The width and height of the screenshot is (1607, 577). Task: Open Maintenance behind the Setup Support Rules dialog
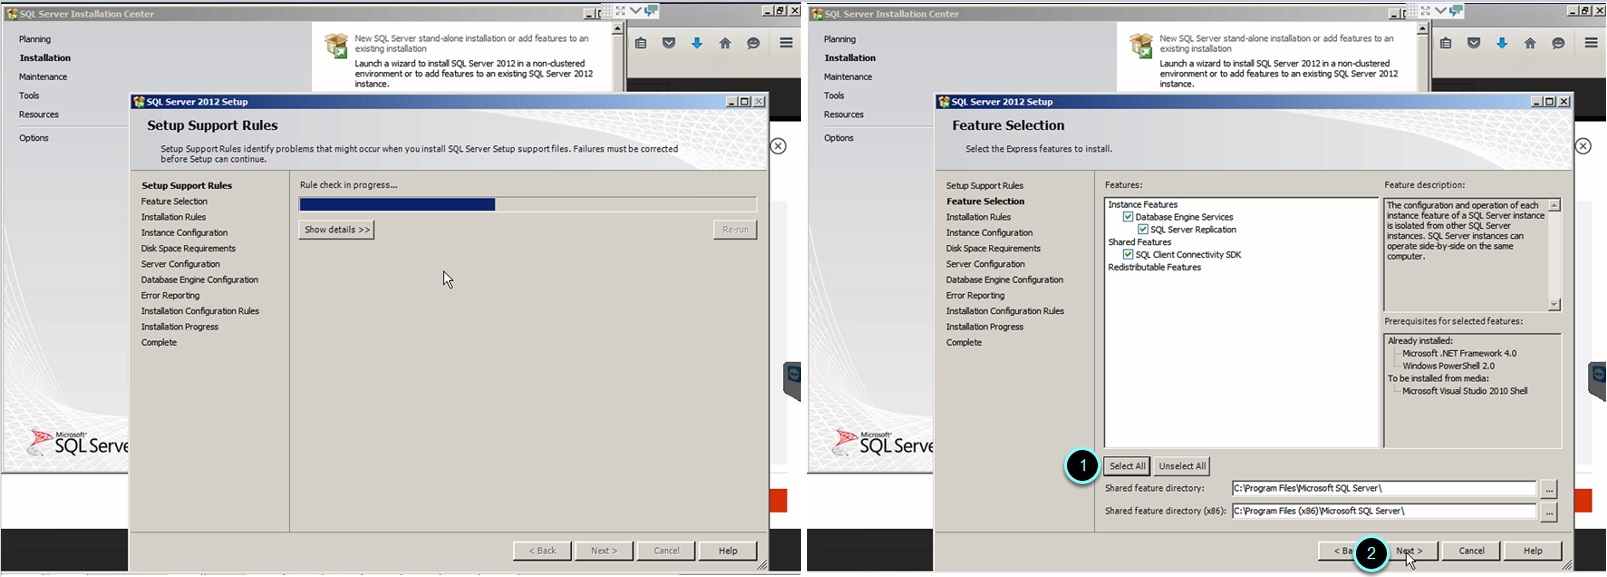43,77
